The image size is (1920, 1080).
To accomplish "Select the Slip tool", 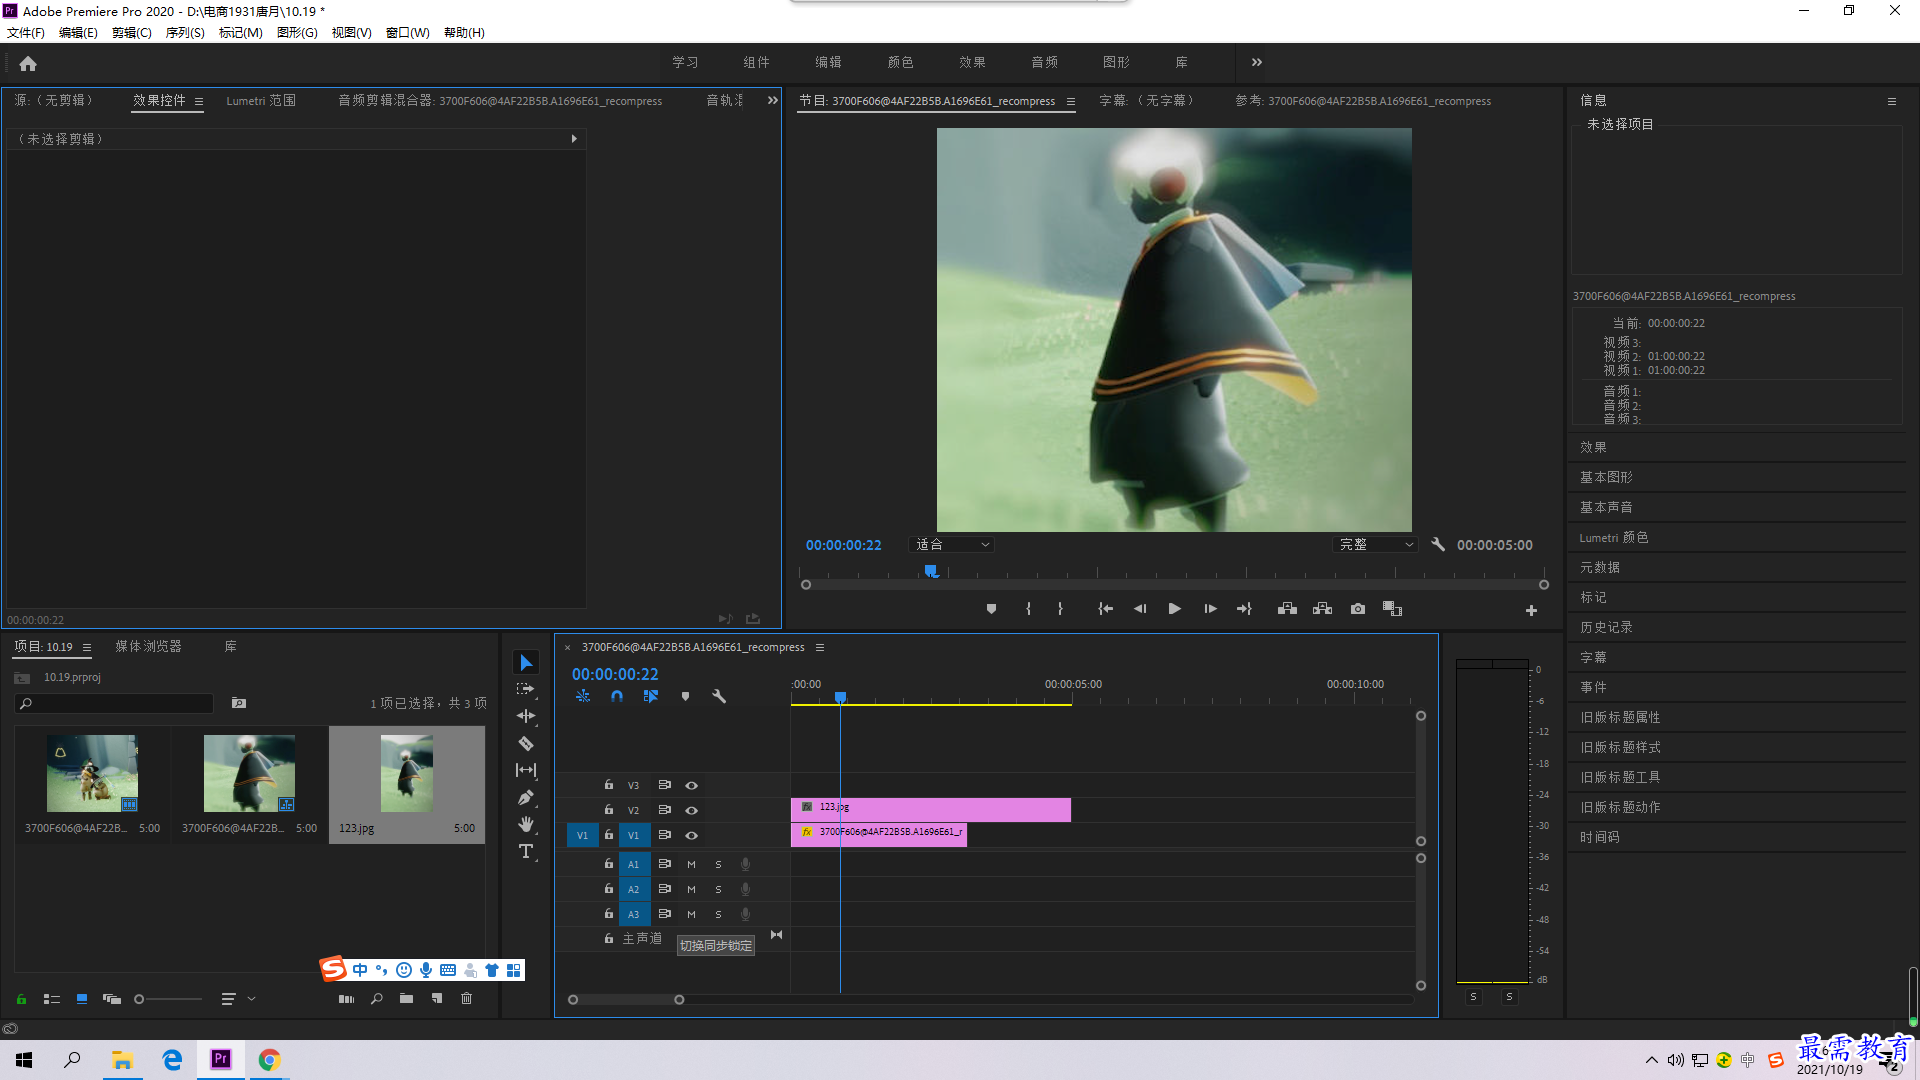I will (x=526, y=770).
